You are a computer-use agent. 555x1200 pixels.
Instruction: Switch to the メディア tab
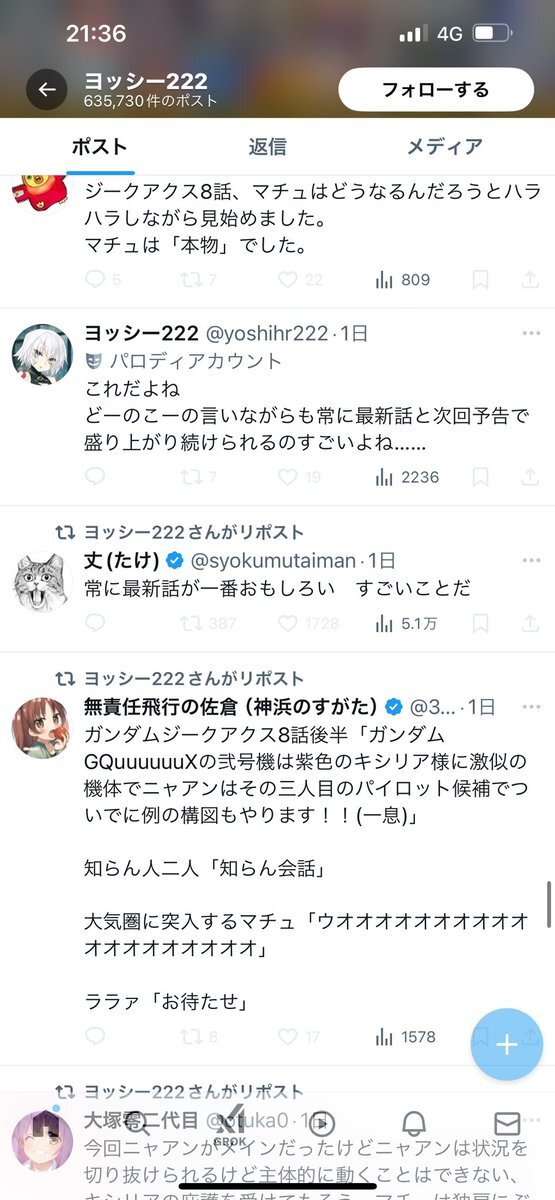(445, 147)
